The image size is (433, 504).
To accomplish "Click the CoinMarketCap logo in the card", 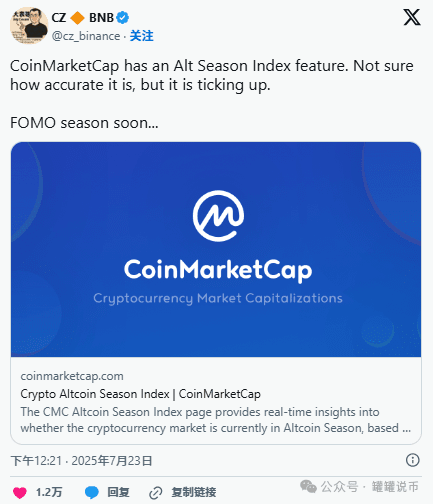I will pos(218,216).
